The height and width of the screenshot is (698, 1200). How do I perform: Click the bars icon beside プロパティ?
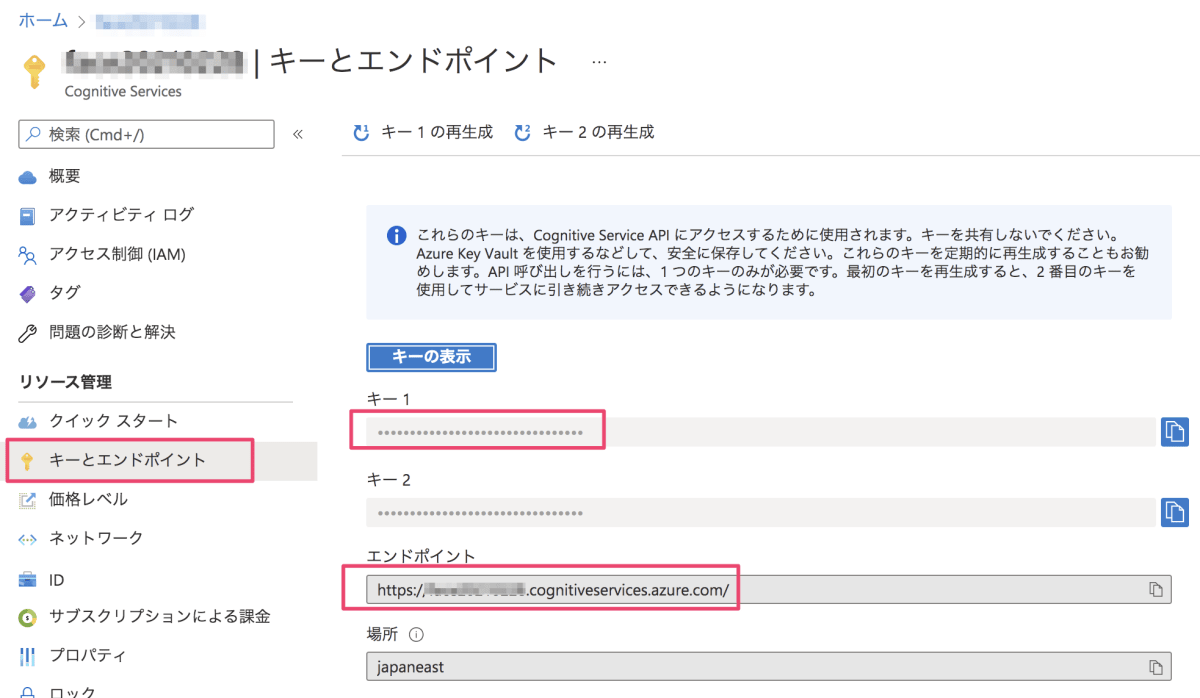[x=28, y=657]
